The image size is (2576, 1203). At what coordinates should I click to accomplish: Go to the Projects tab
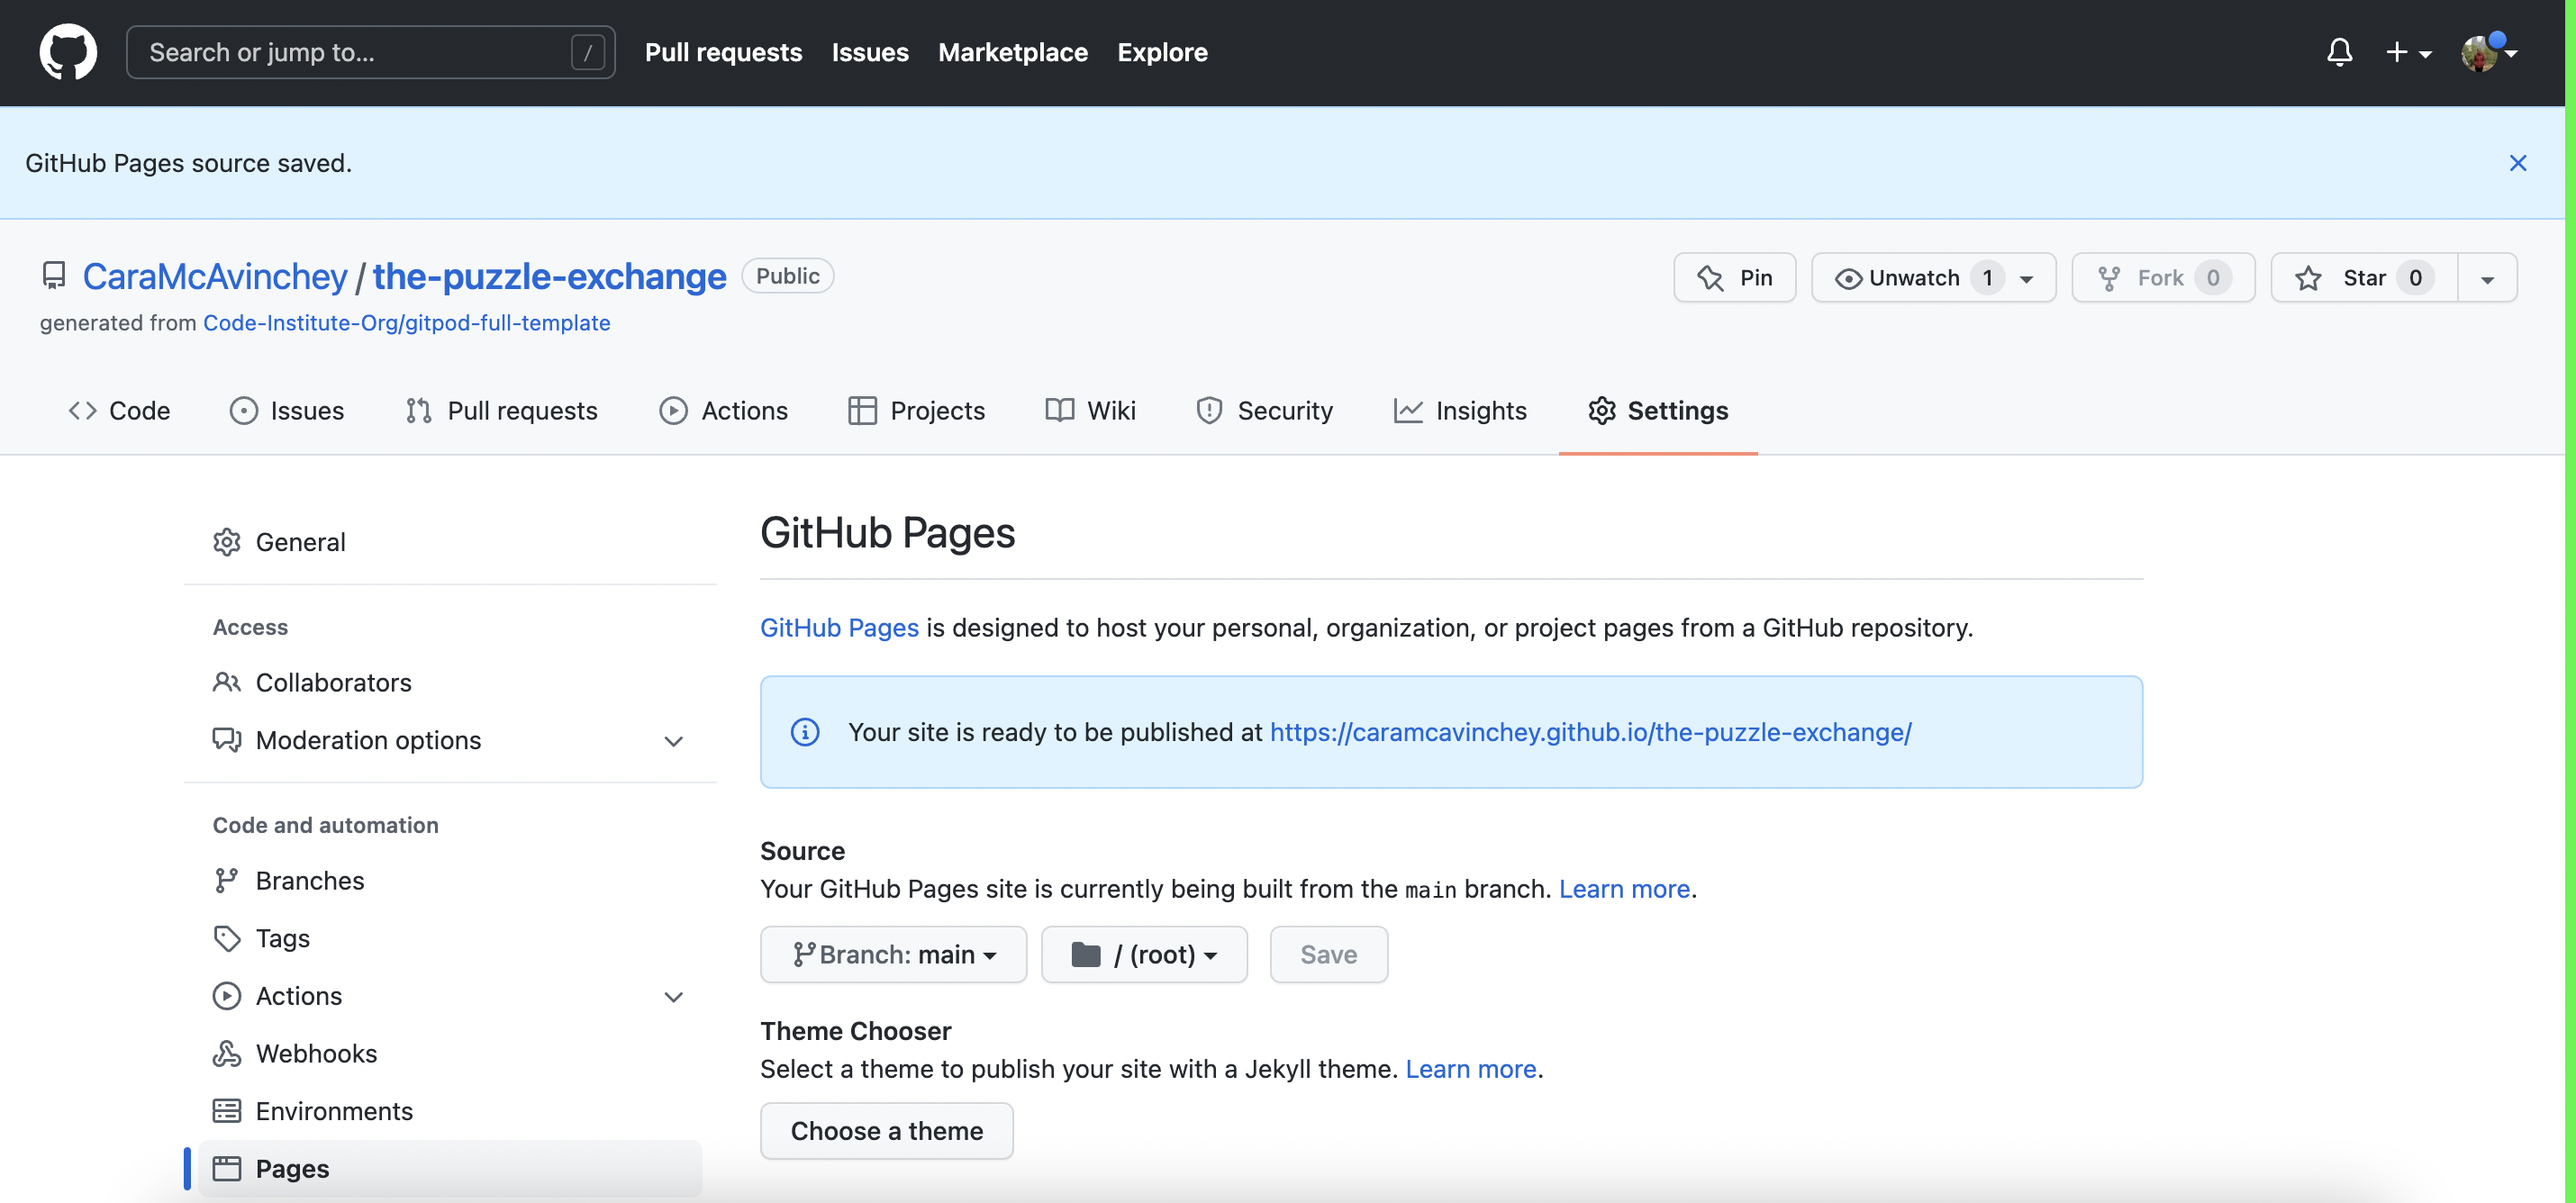point(916,410)
